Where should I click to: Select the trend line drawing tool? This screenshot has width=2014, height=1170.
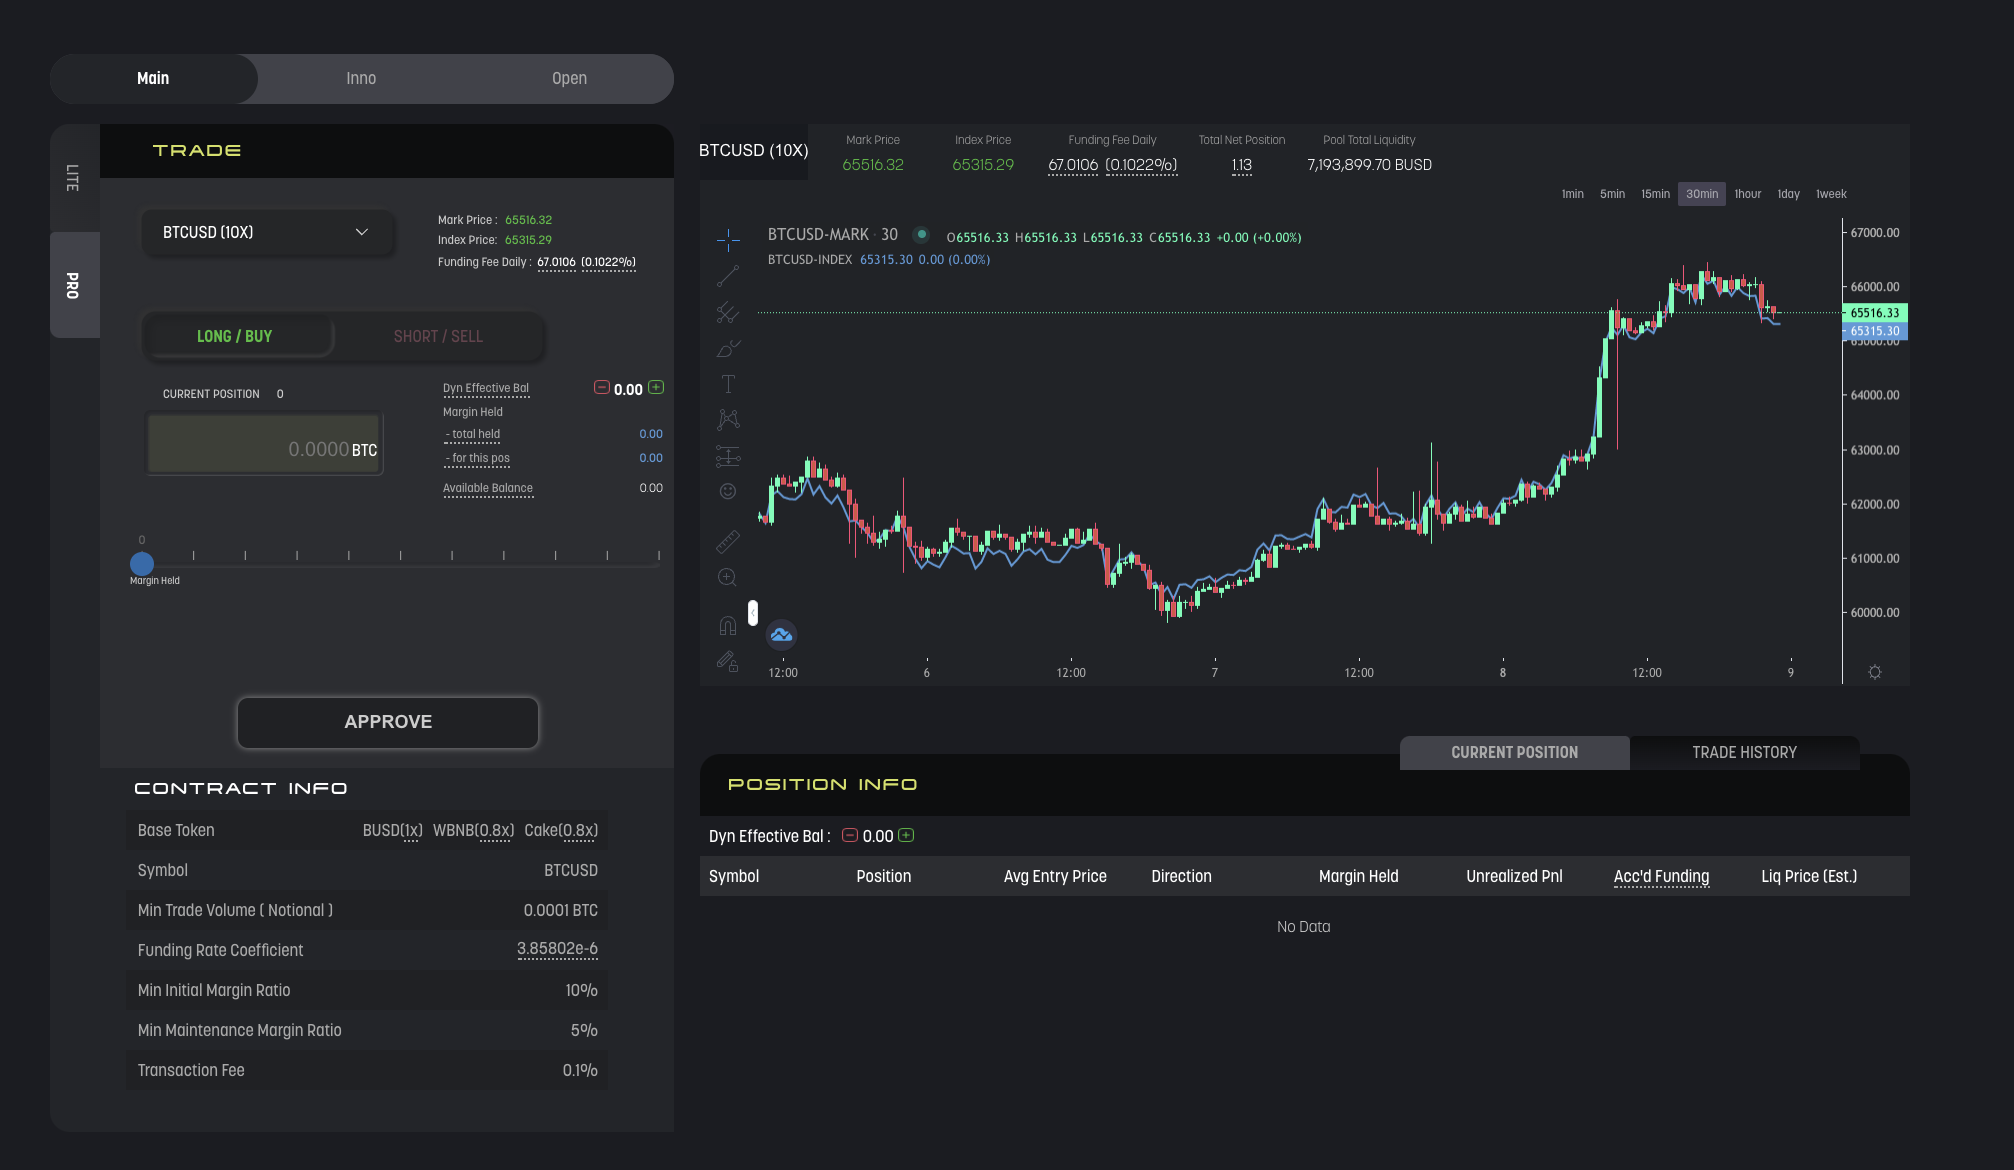[728, 276]
